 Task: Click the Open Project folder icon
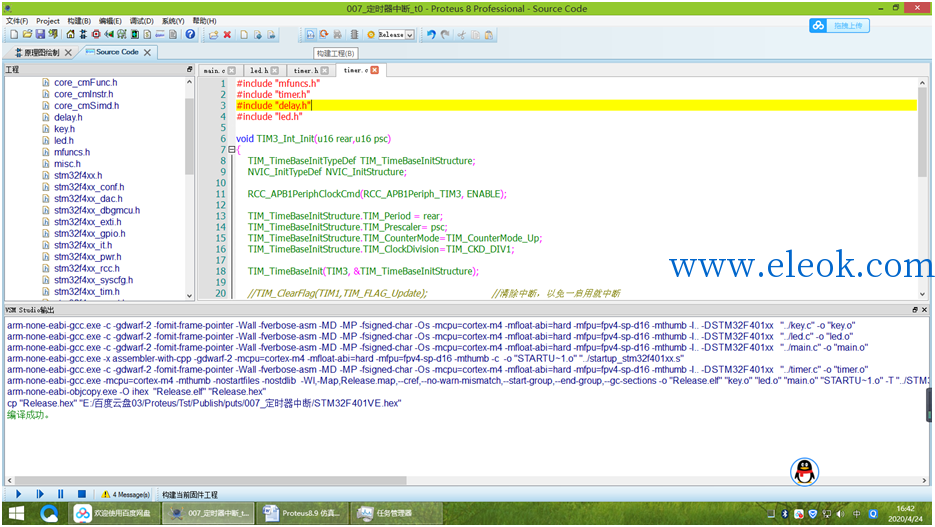click(27, 35)
